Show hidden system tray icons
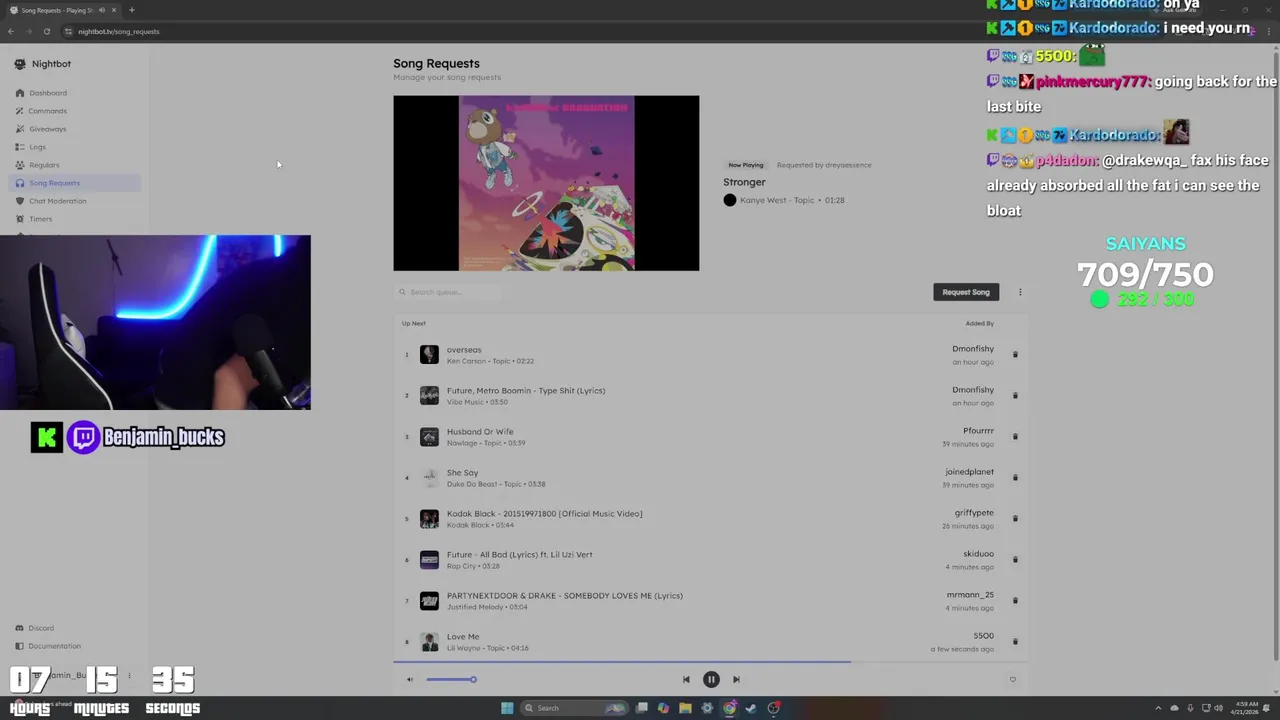1280x720 pixels. (x=1158, y=708)
